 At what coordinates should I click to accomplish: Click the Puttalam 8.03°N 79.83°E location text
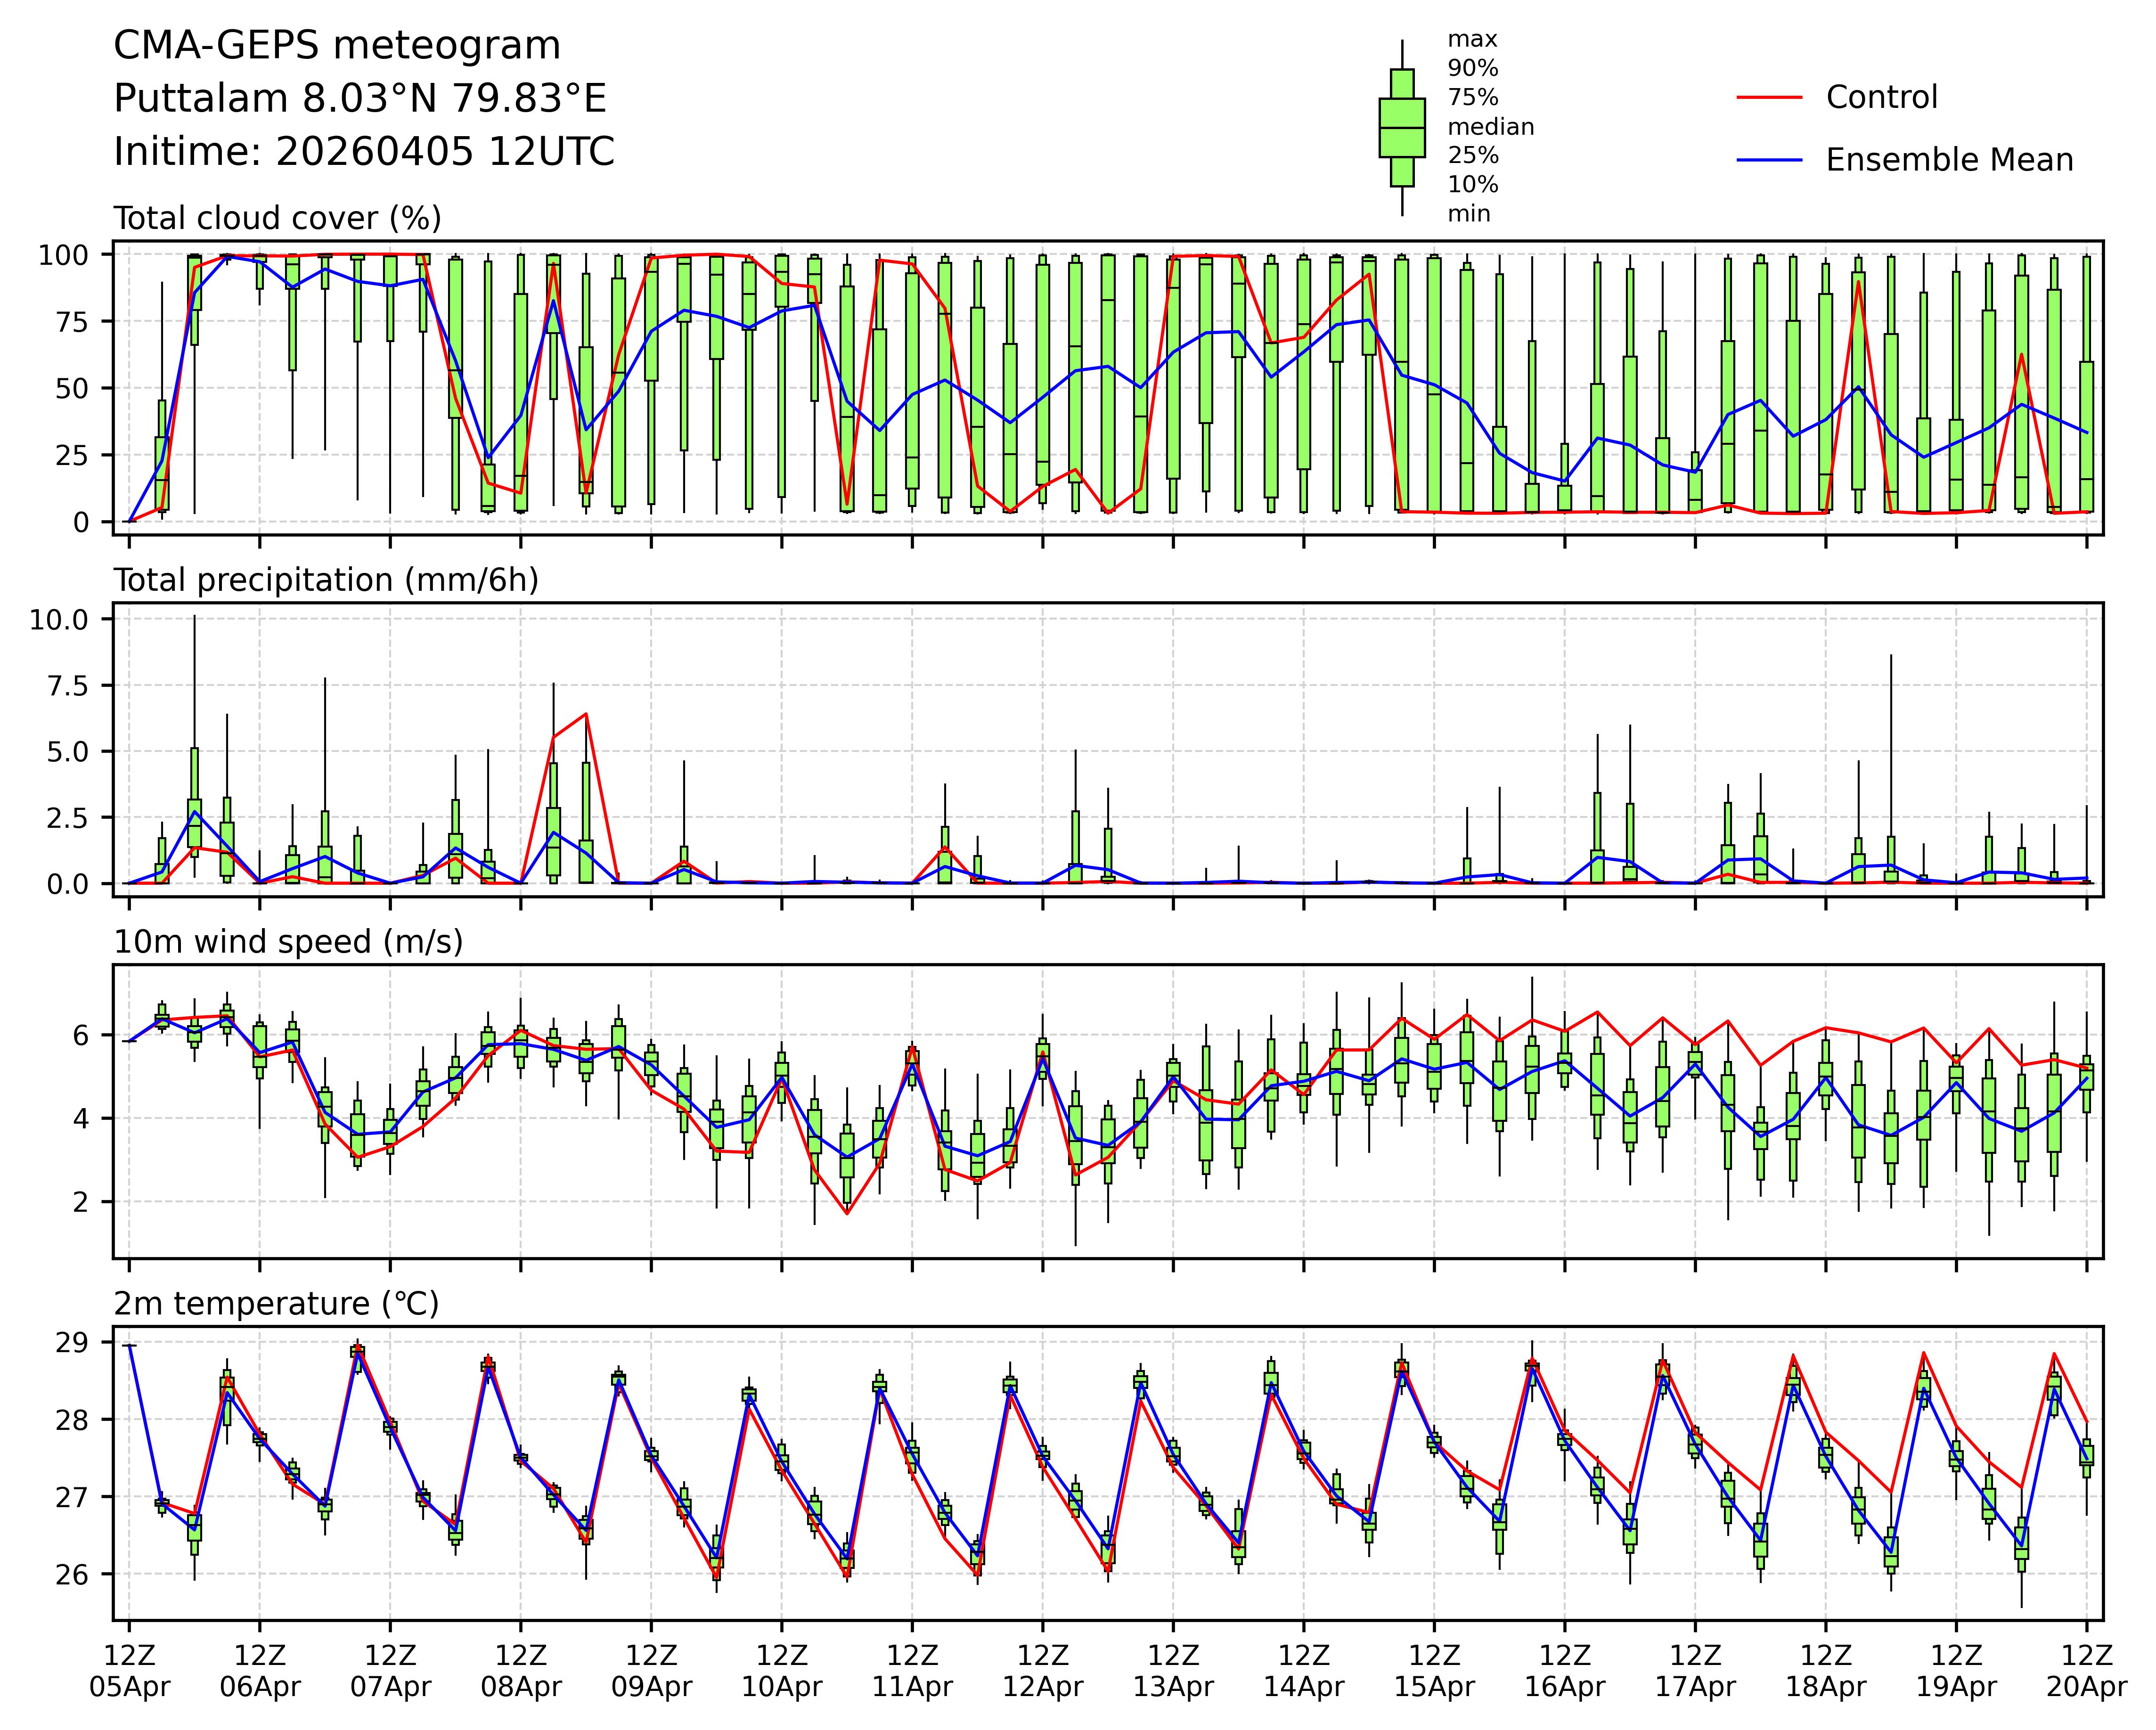click(x=360, y=99)
